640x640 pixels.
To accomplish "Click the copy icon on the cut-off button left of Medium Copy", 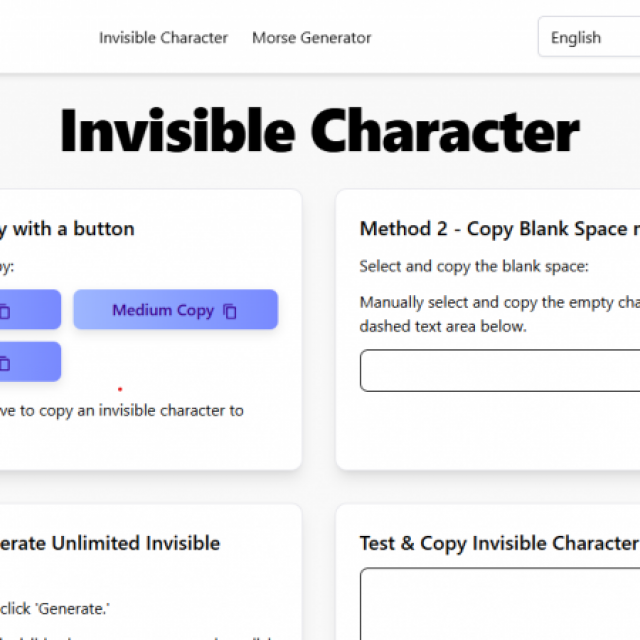I will point(4,311).
